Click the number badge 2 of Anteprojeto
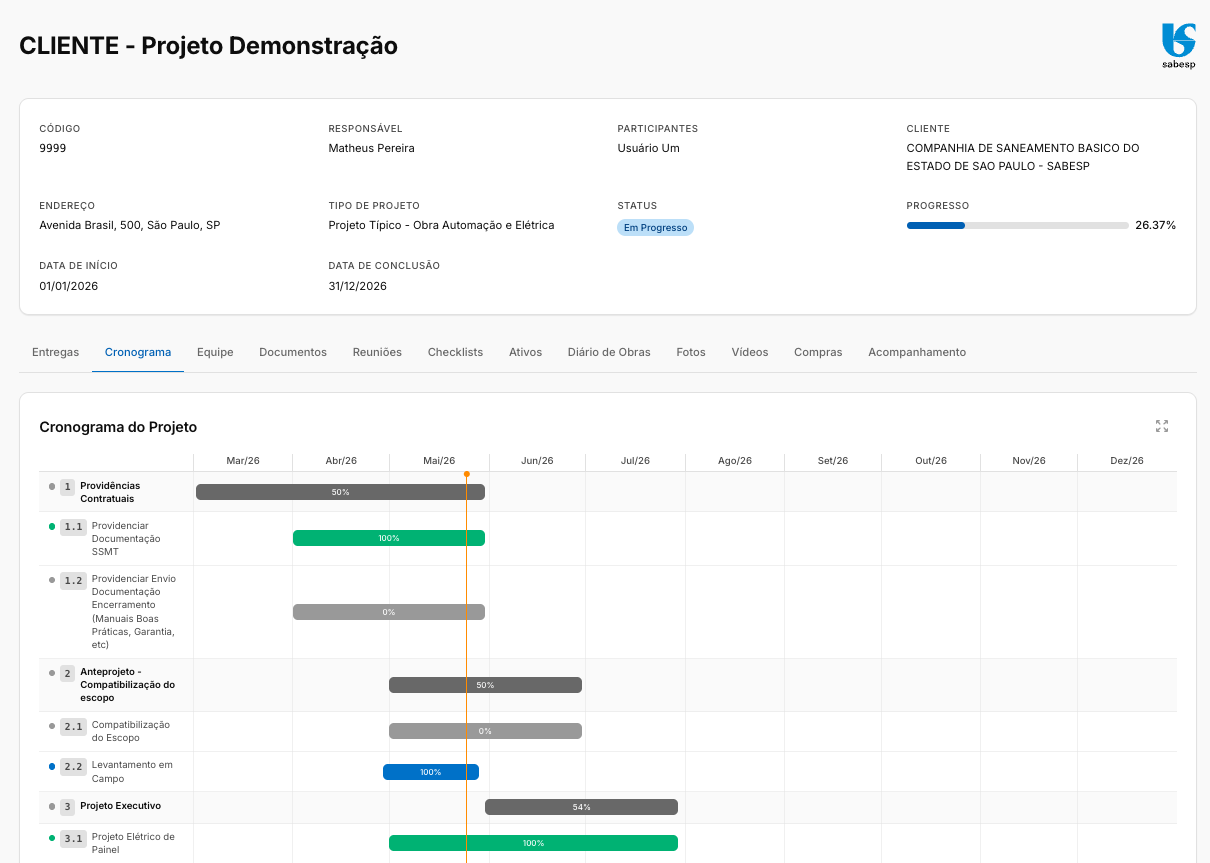This screenshot has width=1210, height=863. 67,673
